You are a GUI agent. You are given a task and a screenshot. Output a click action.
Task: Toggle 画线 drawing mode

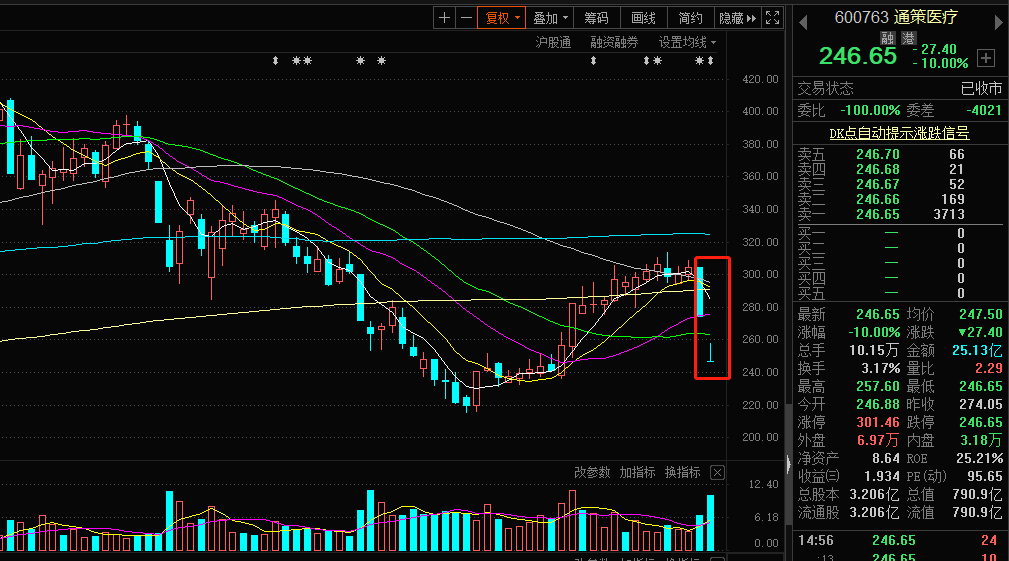click(643, 18)
